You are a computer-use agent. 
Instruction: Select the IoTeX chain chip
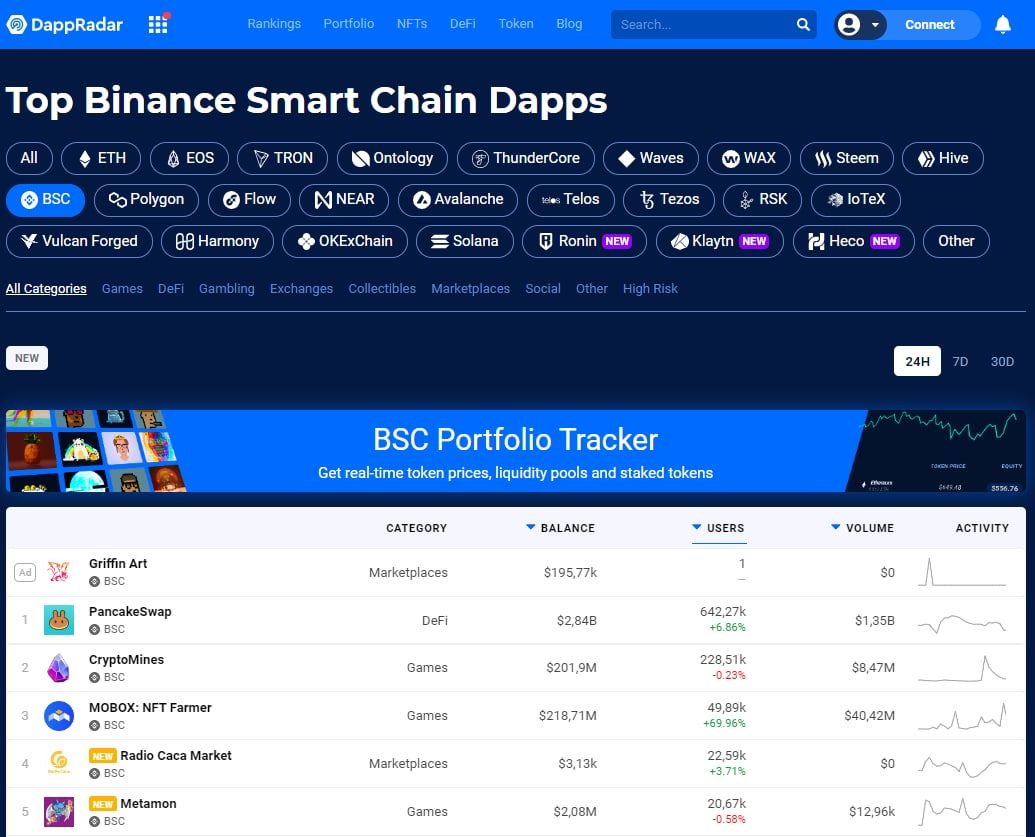855,200
